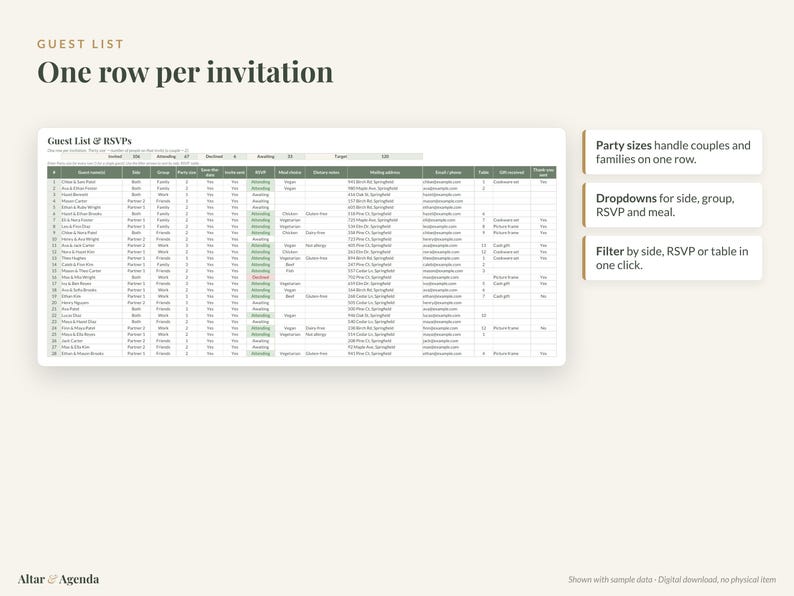Click the 'Filter by side, RSVP' feature card

pyautogui.click(x=672, y=258)
